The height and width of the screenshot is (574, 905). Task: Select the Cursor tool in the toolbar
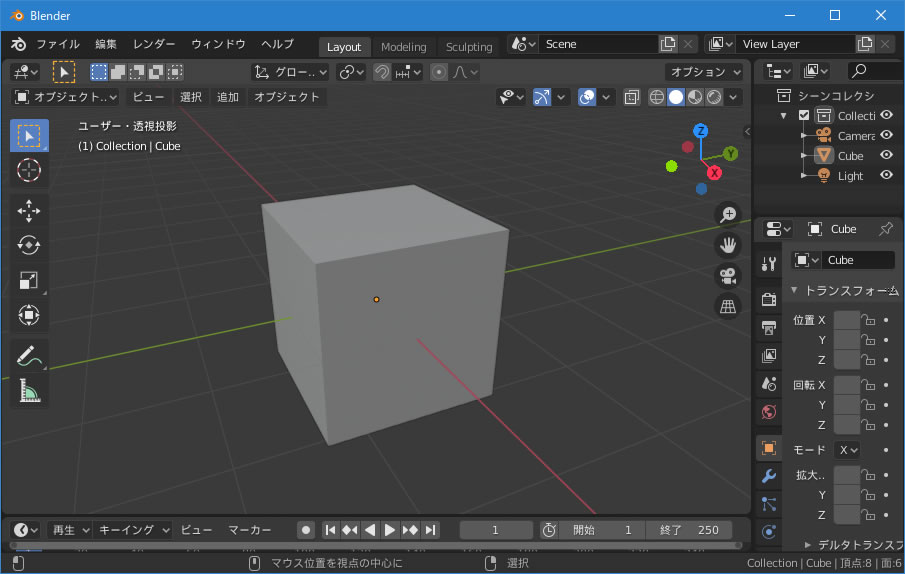tap(29, 170)
